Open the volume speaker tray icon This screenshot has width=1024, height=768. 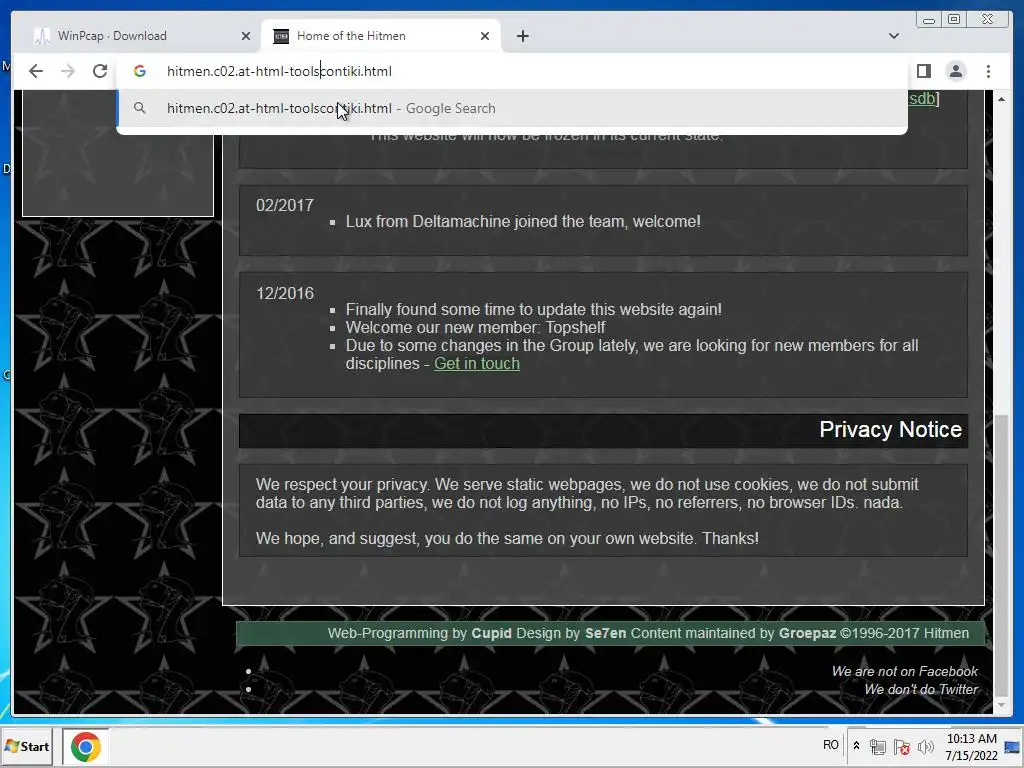pos(925,746)
